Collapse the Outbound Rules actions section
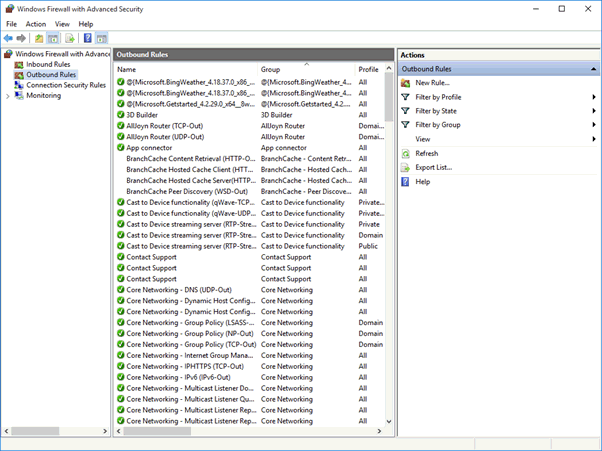Screen dimensions: 602x451 pos(594,69)
